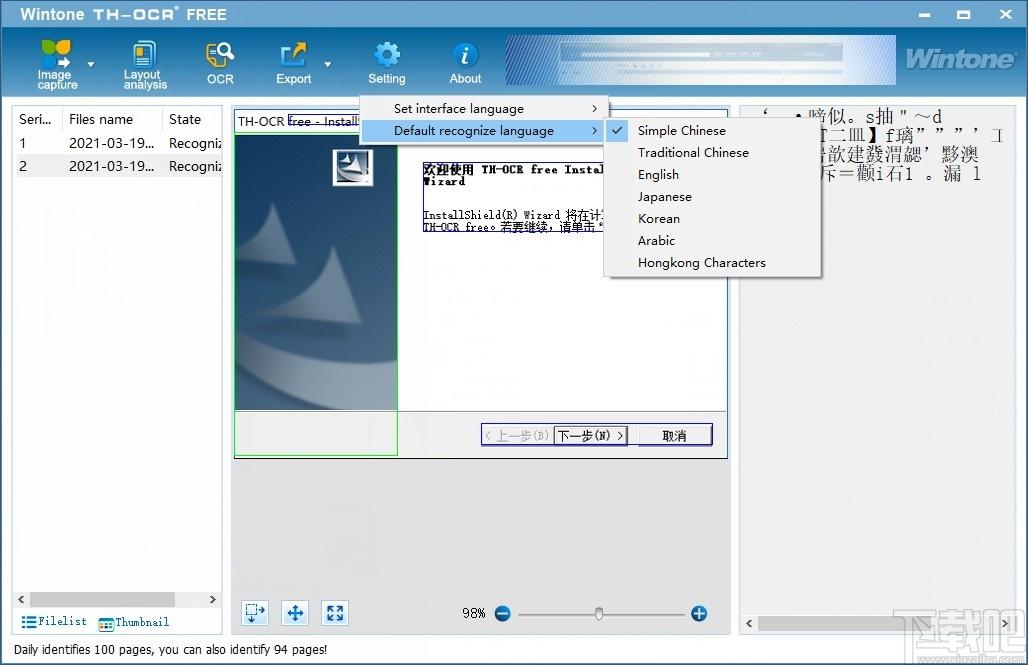Choose Hongkong Characters recognize language
Image resolution: width=1028 pixels, height=665 pixels.
(712, 263)
